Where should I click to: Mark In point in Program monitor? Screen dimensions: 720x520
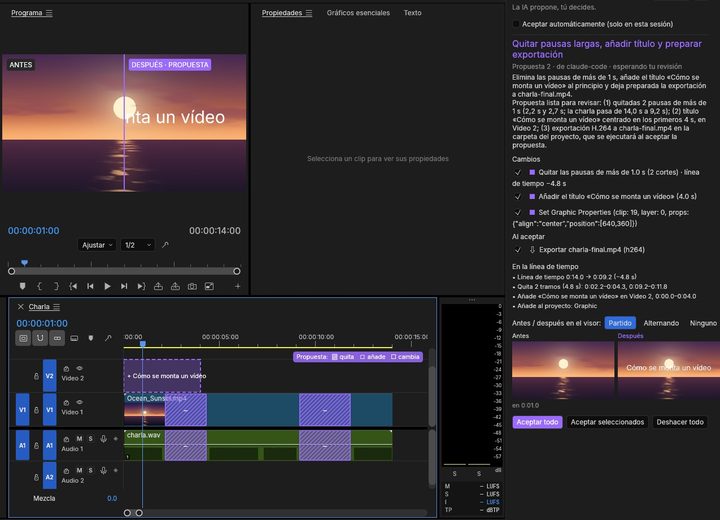pyautogui.click(x=39, y=286)
